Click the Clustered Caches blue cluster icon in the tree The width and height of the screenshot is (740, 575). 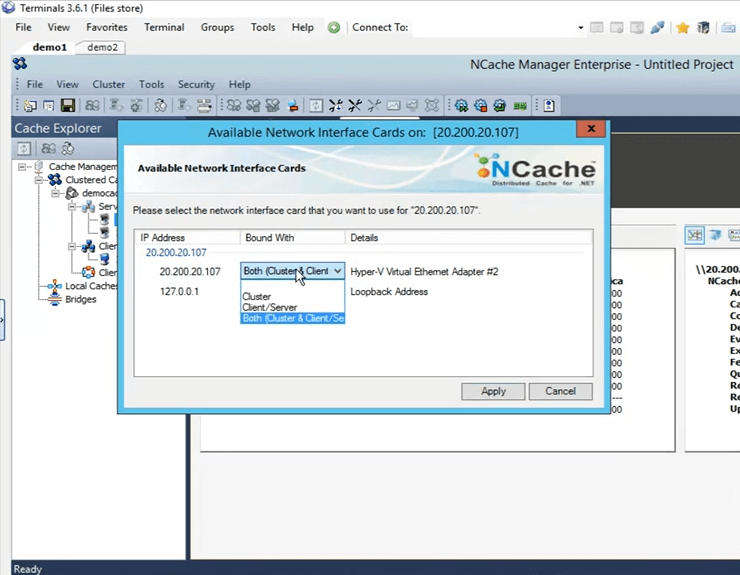tap(55, 179)
